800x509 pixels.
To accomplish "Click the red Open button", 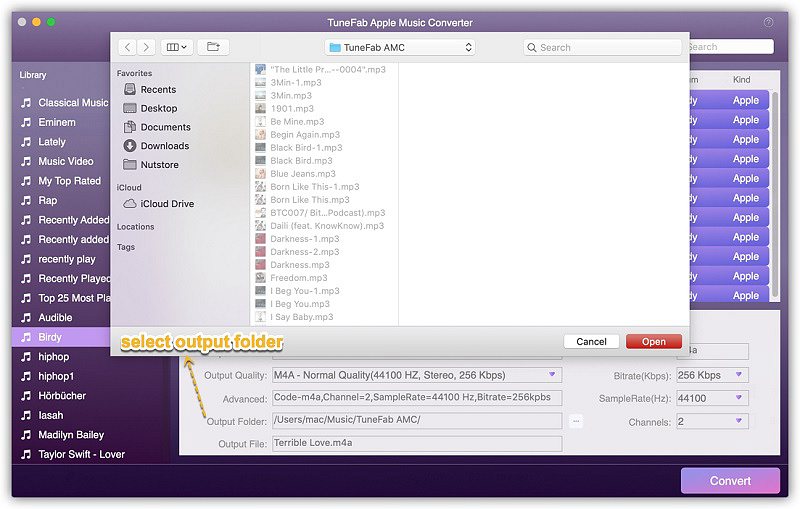I will click(x=653, y=342).
